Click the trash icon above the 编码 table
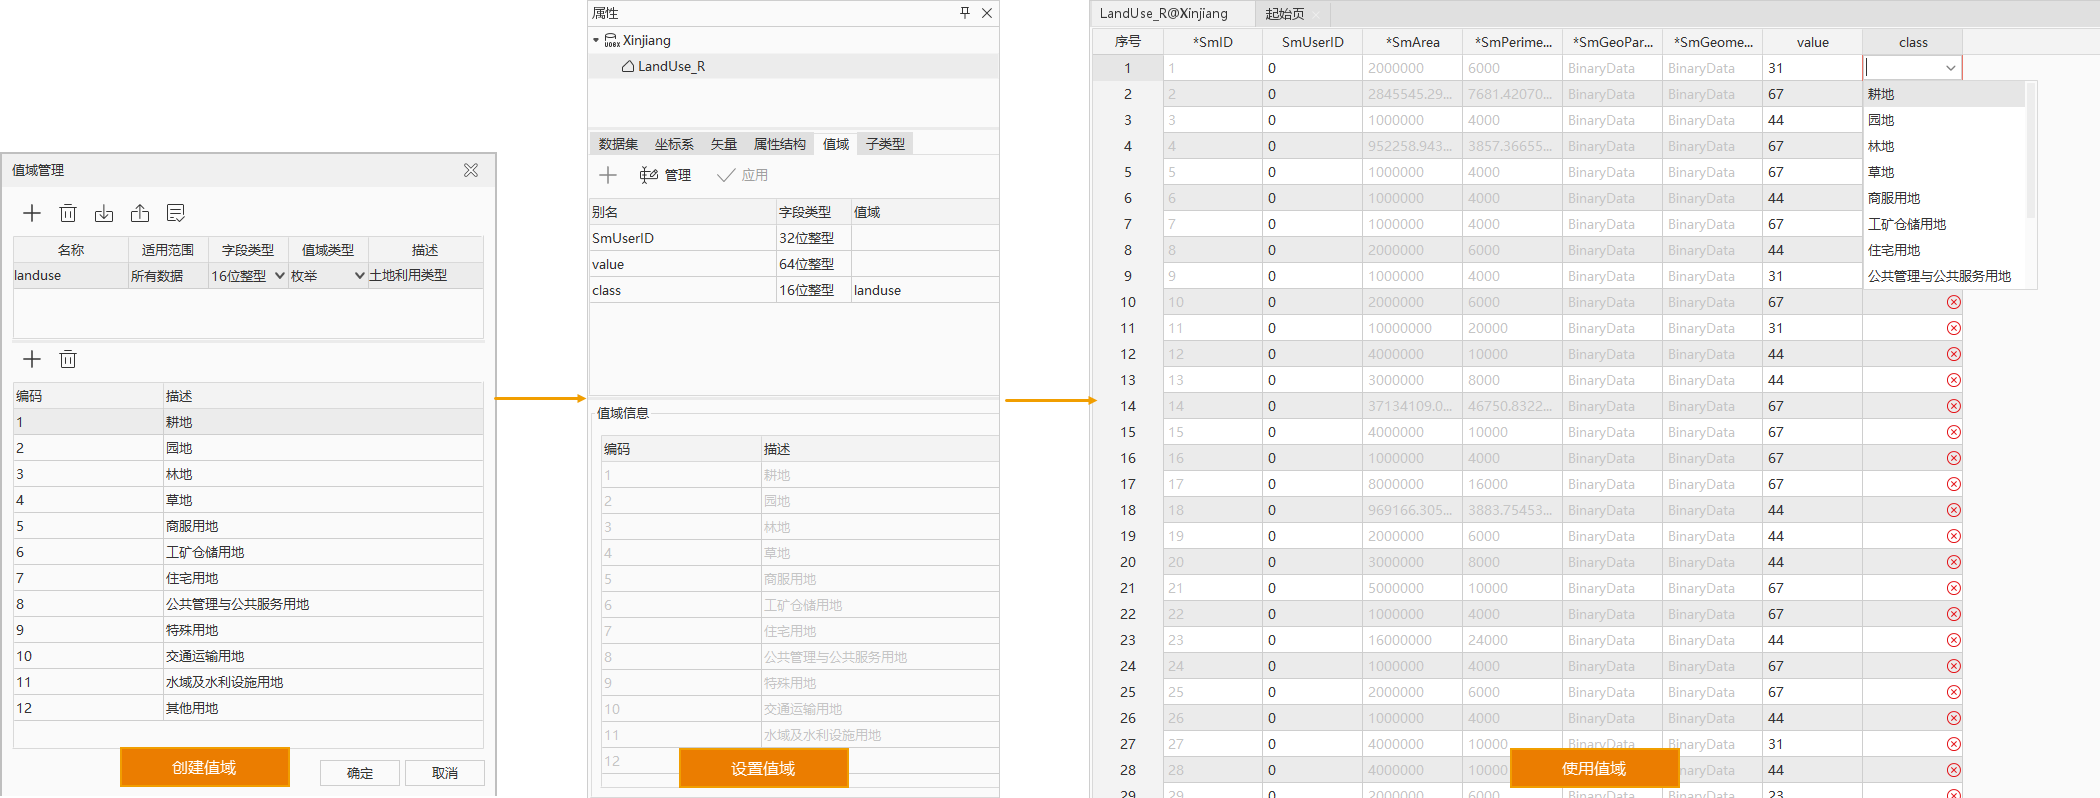The image size is (2100, 798). [x=68, y=359]
